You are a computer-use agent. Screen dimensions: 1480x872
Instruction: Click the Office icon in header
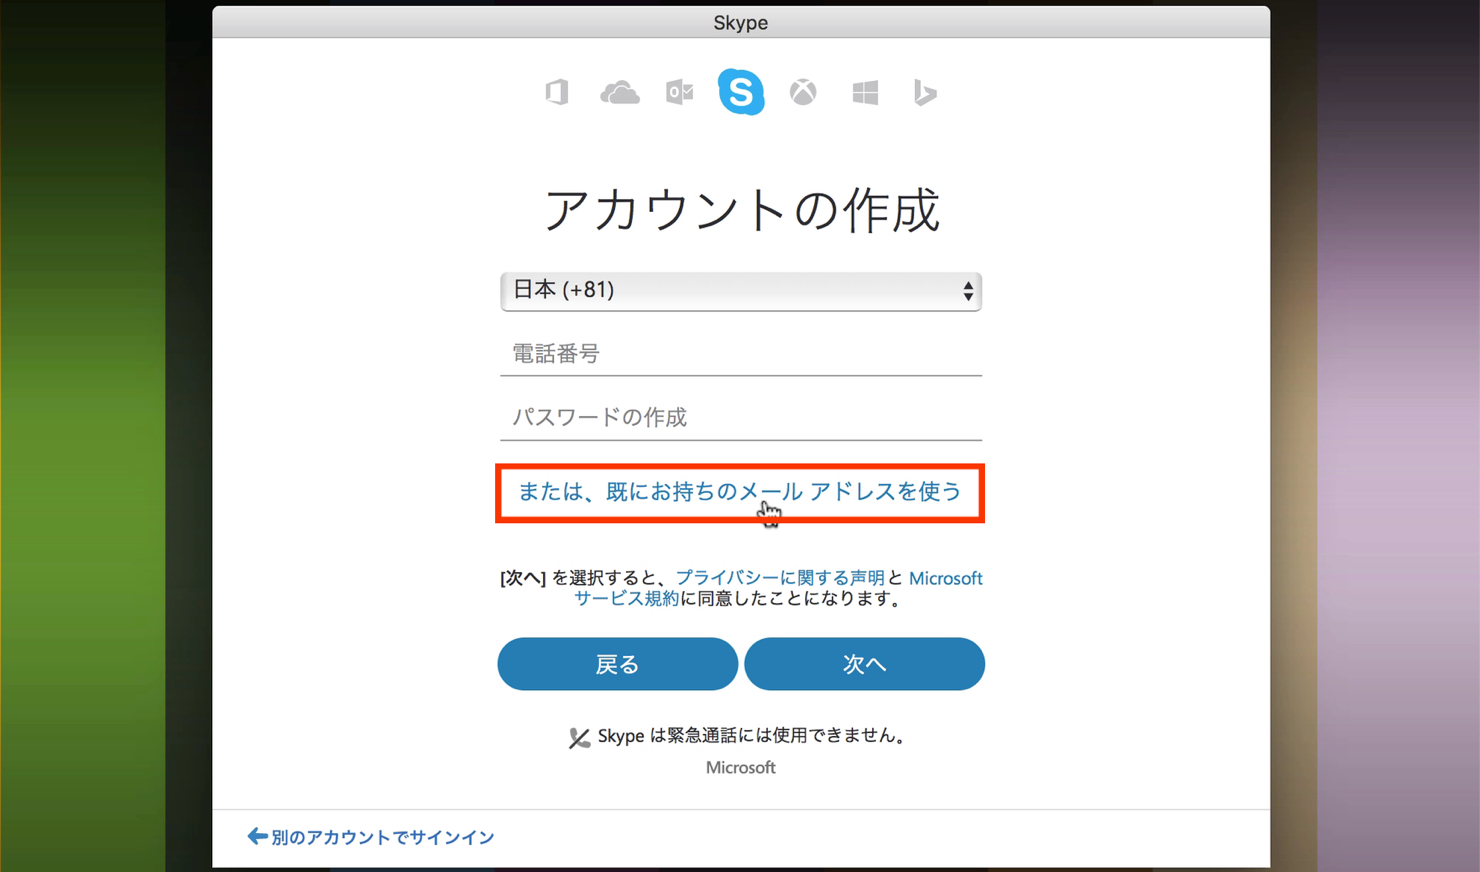(x=557, y=92)
